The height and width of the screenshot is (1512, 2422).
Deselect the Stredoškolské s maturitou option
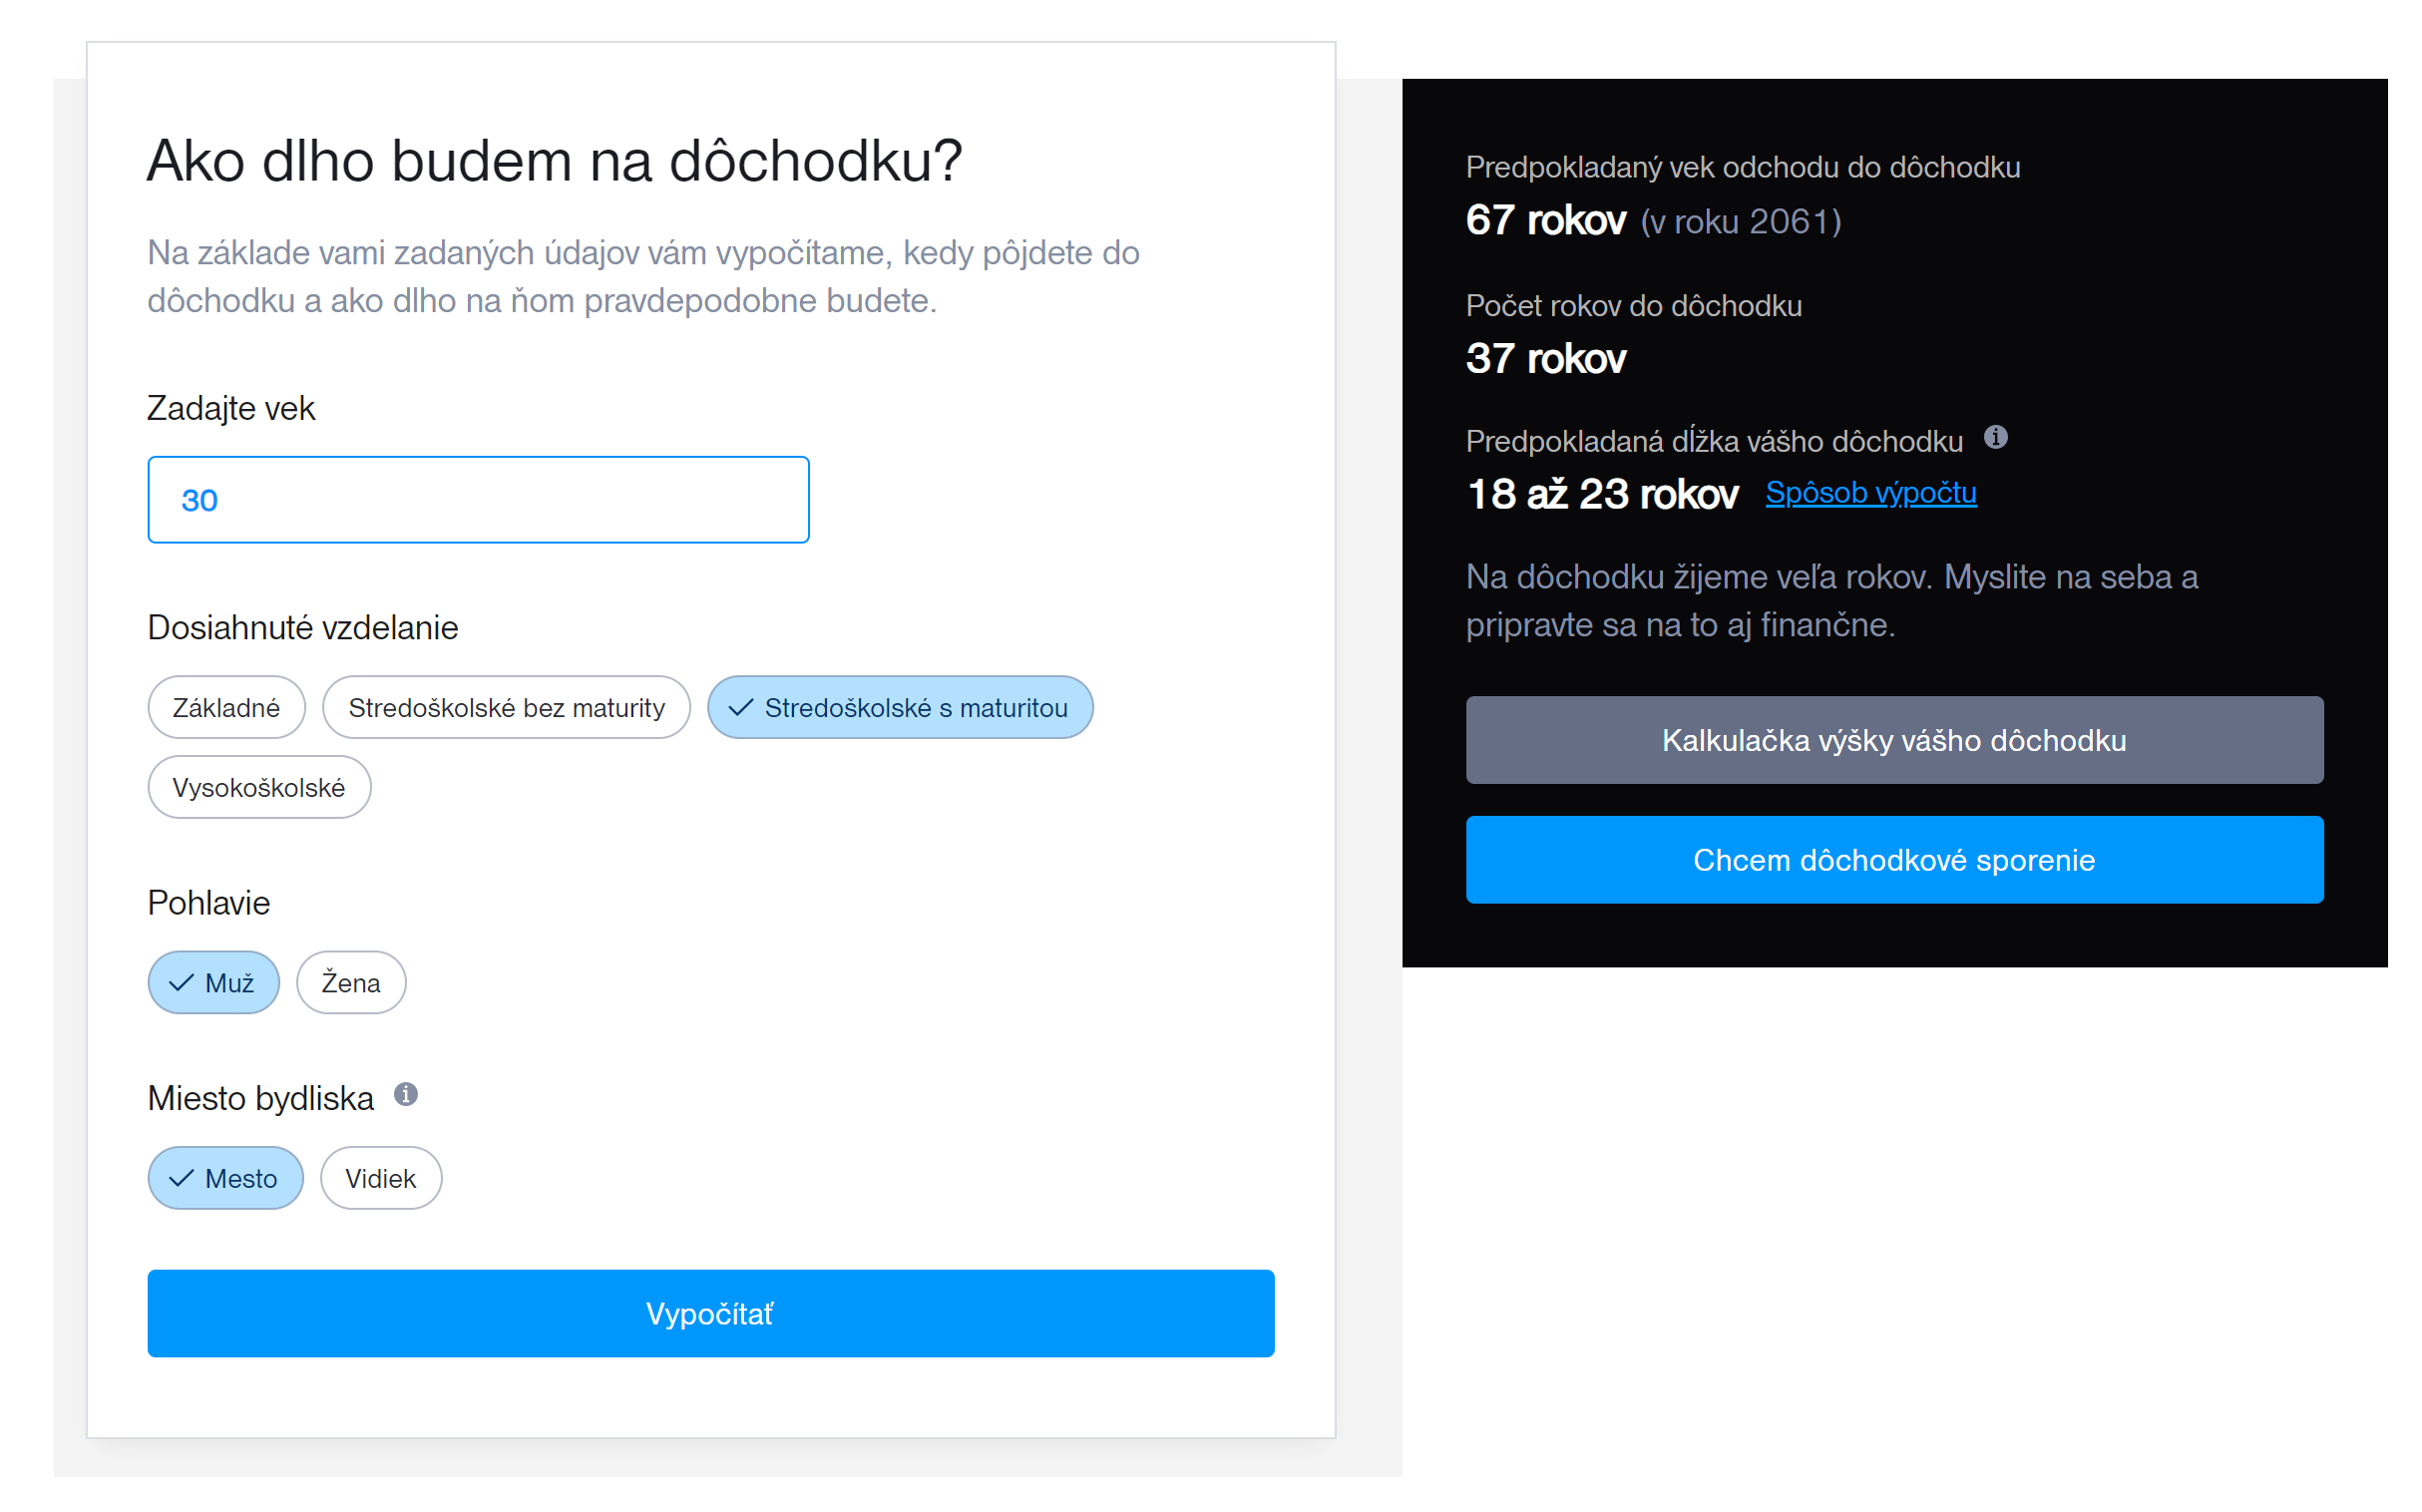900,707
